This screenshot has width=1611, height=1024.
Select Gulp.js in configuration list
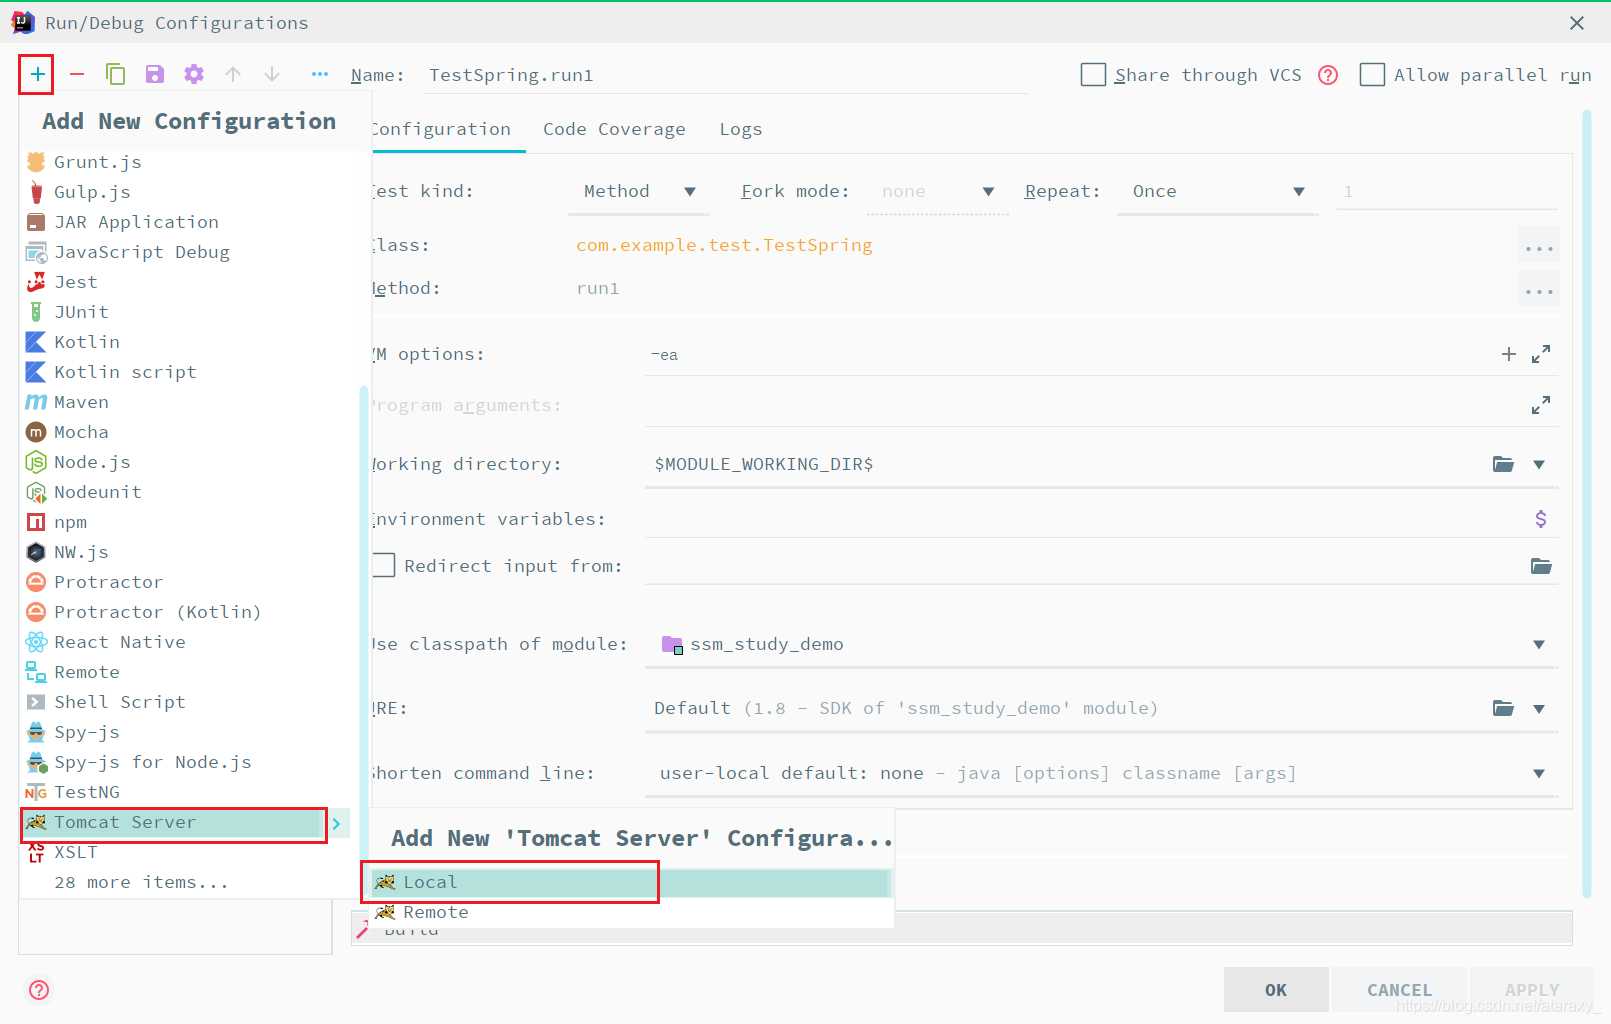(189, 192)
